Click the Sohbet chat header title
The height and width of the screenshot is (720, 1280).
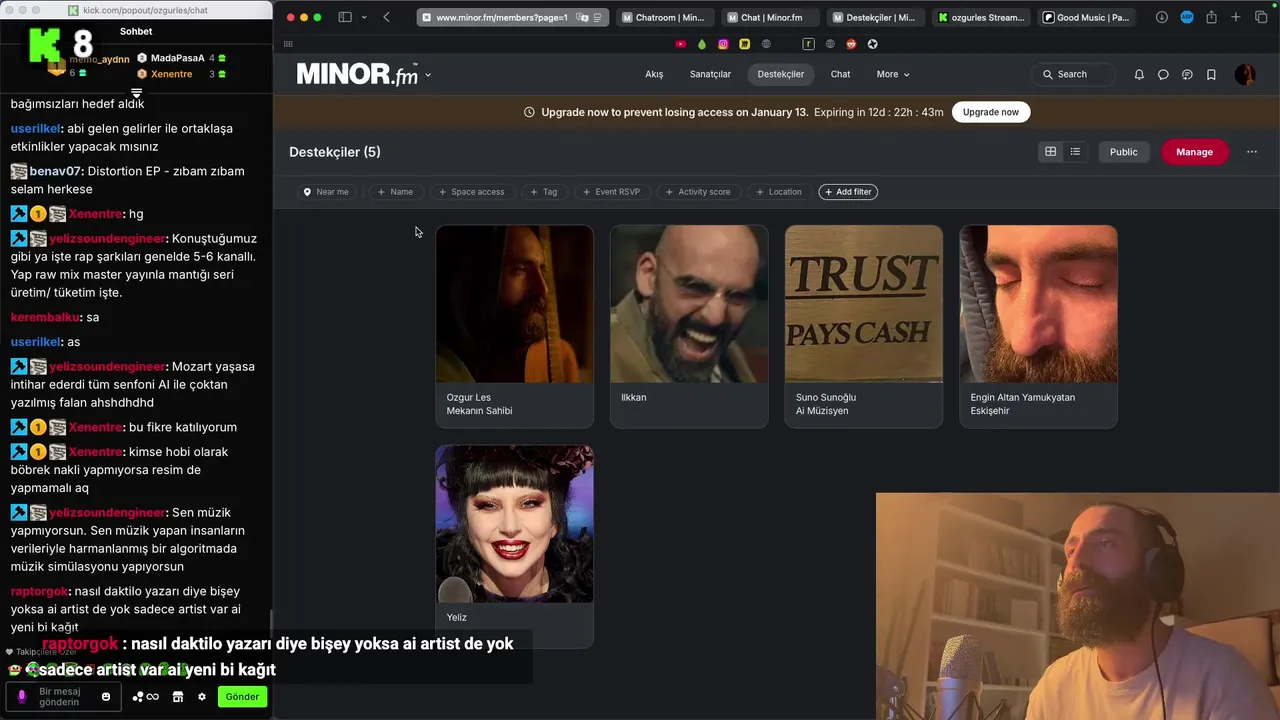click(x=136, y=31)
